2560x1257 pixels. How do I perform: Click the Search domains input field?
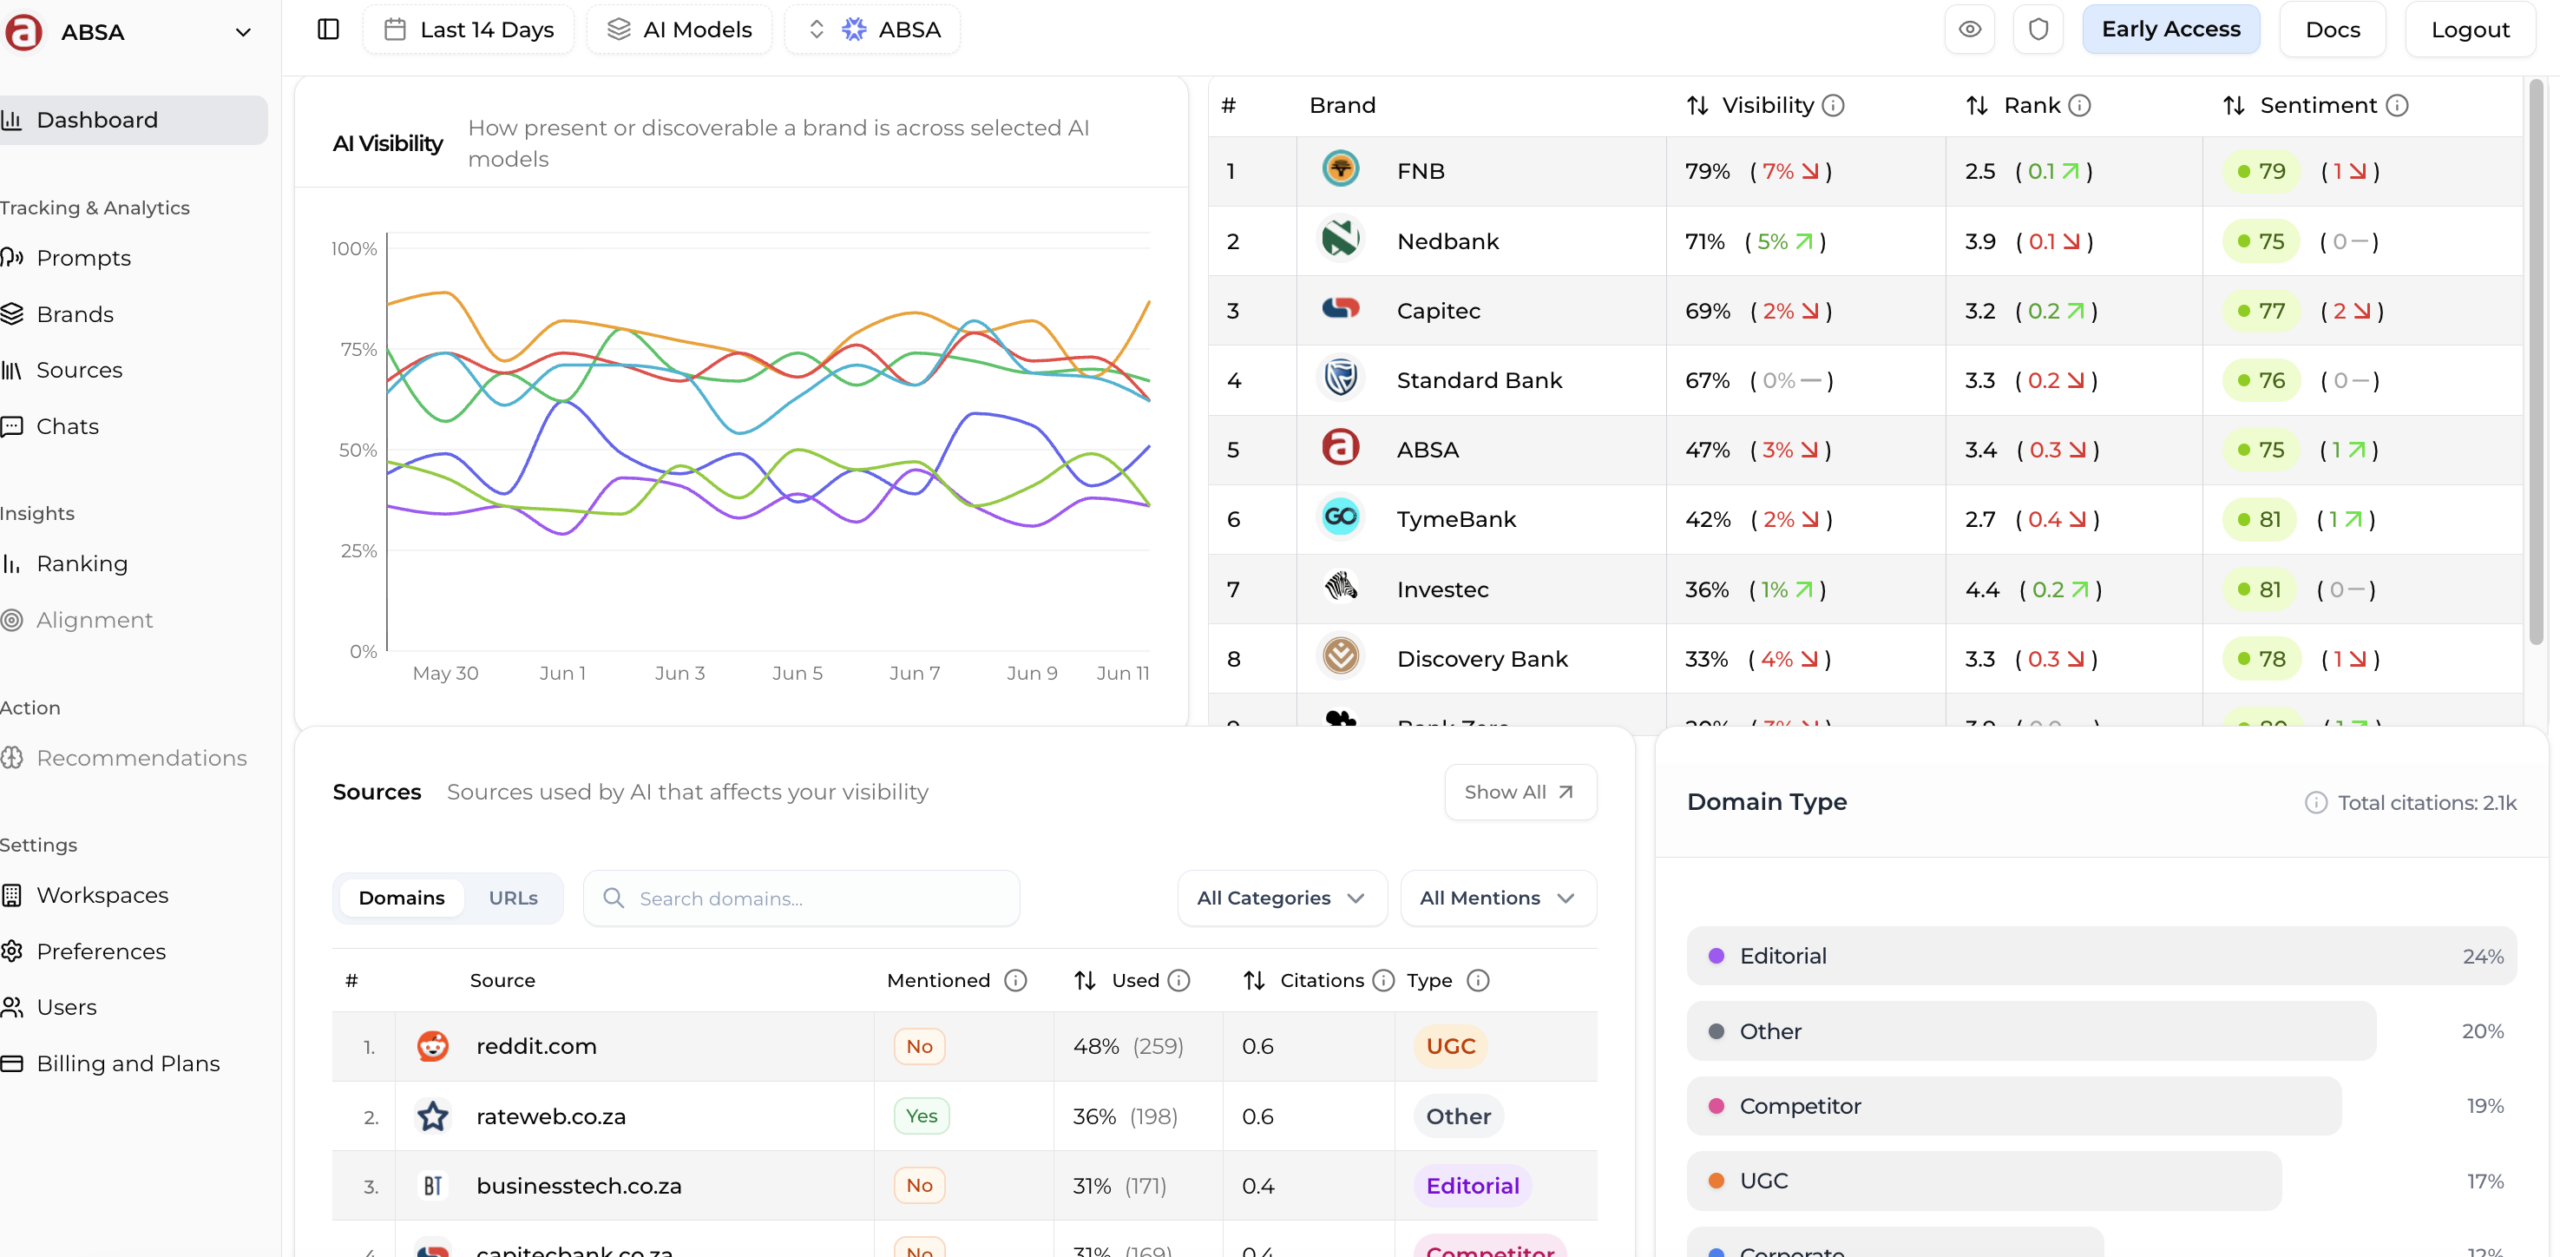pyautogui.click(x=801, y=898)
